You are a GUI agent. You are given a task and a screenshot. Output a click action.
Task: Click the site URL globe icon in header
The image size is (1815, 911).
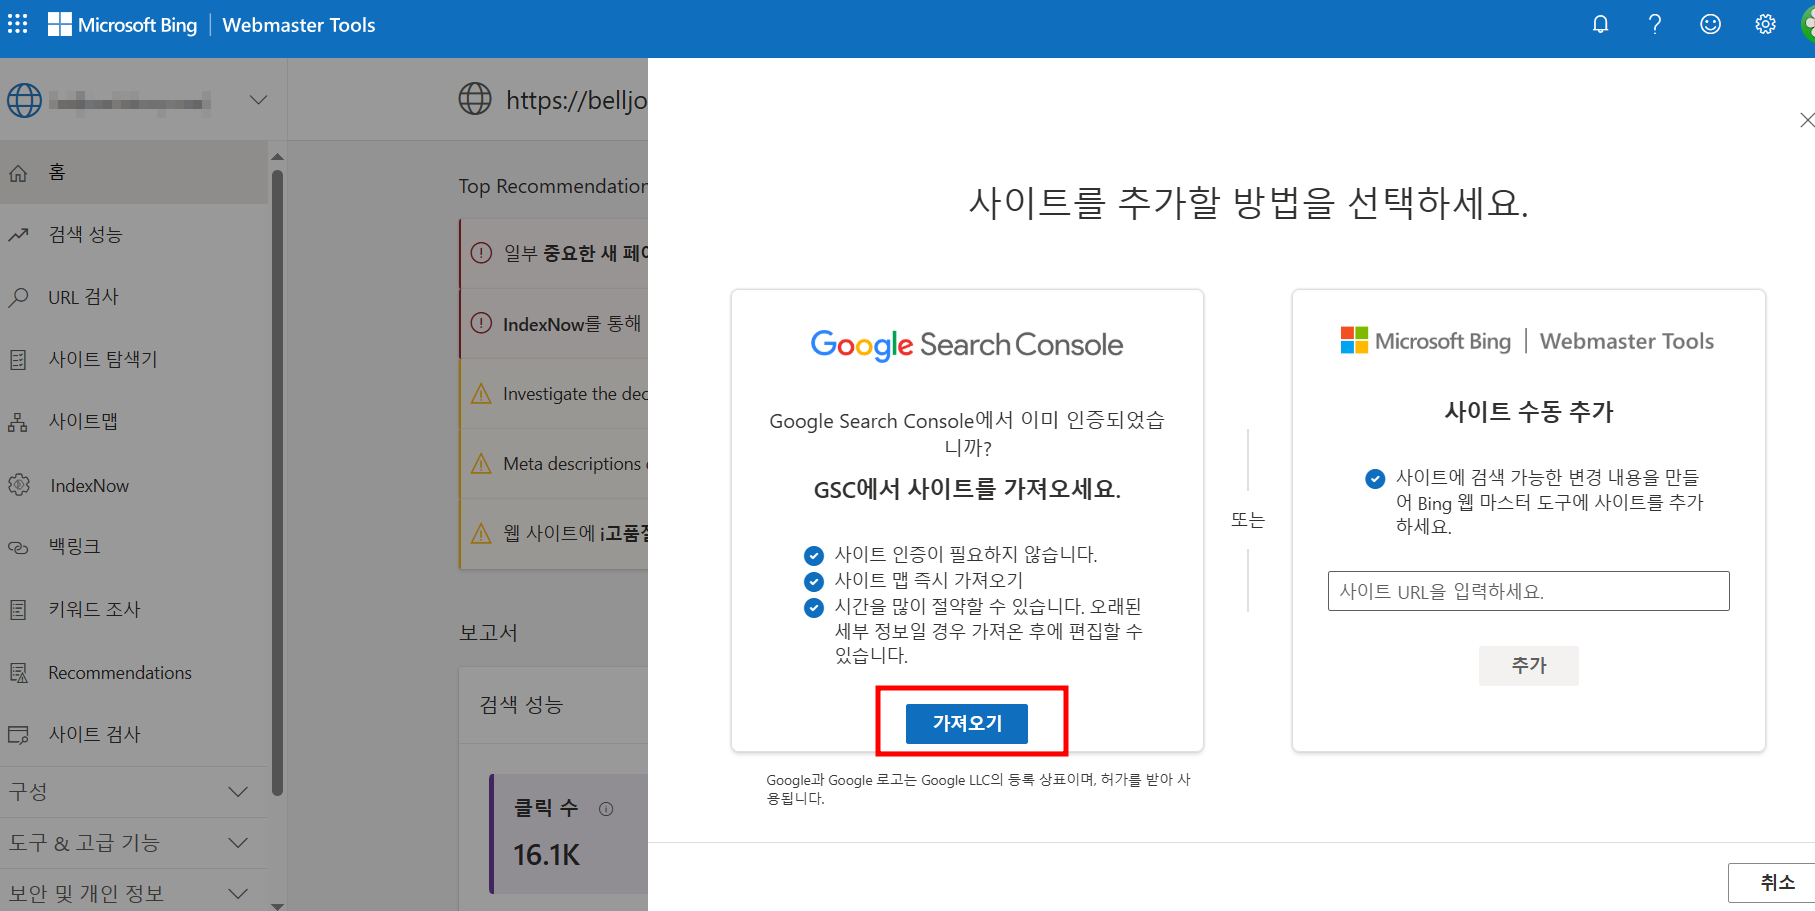[475, 99]
